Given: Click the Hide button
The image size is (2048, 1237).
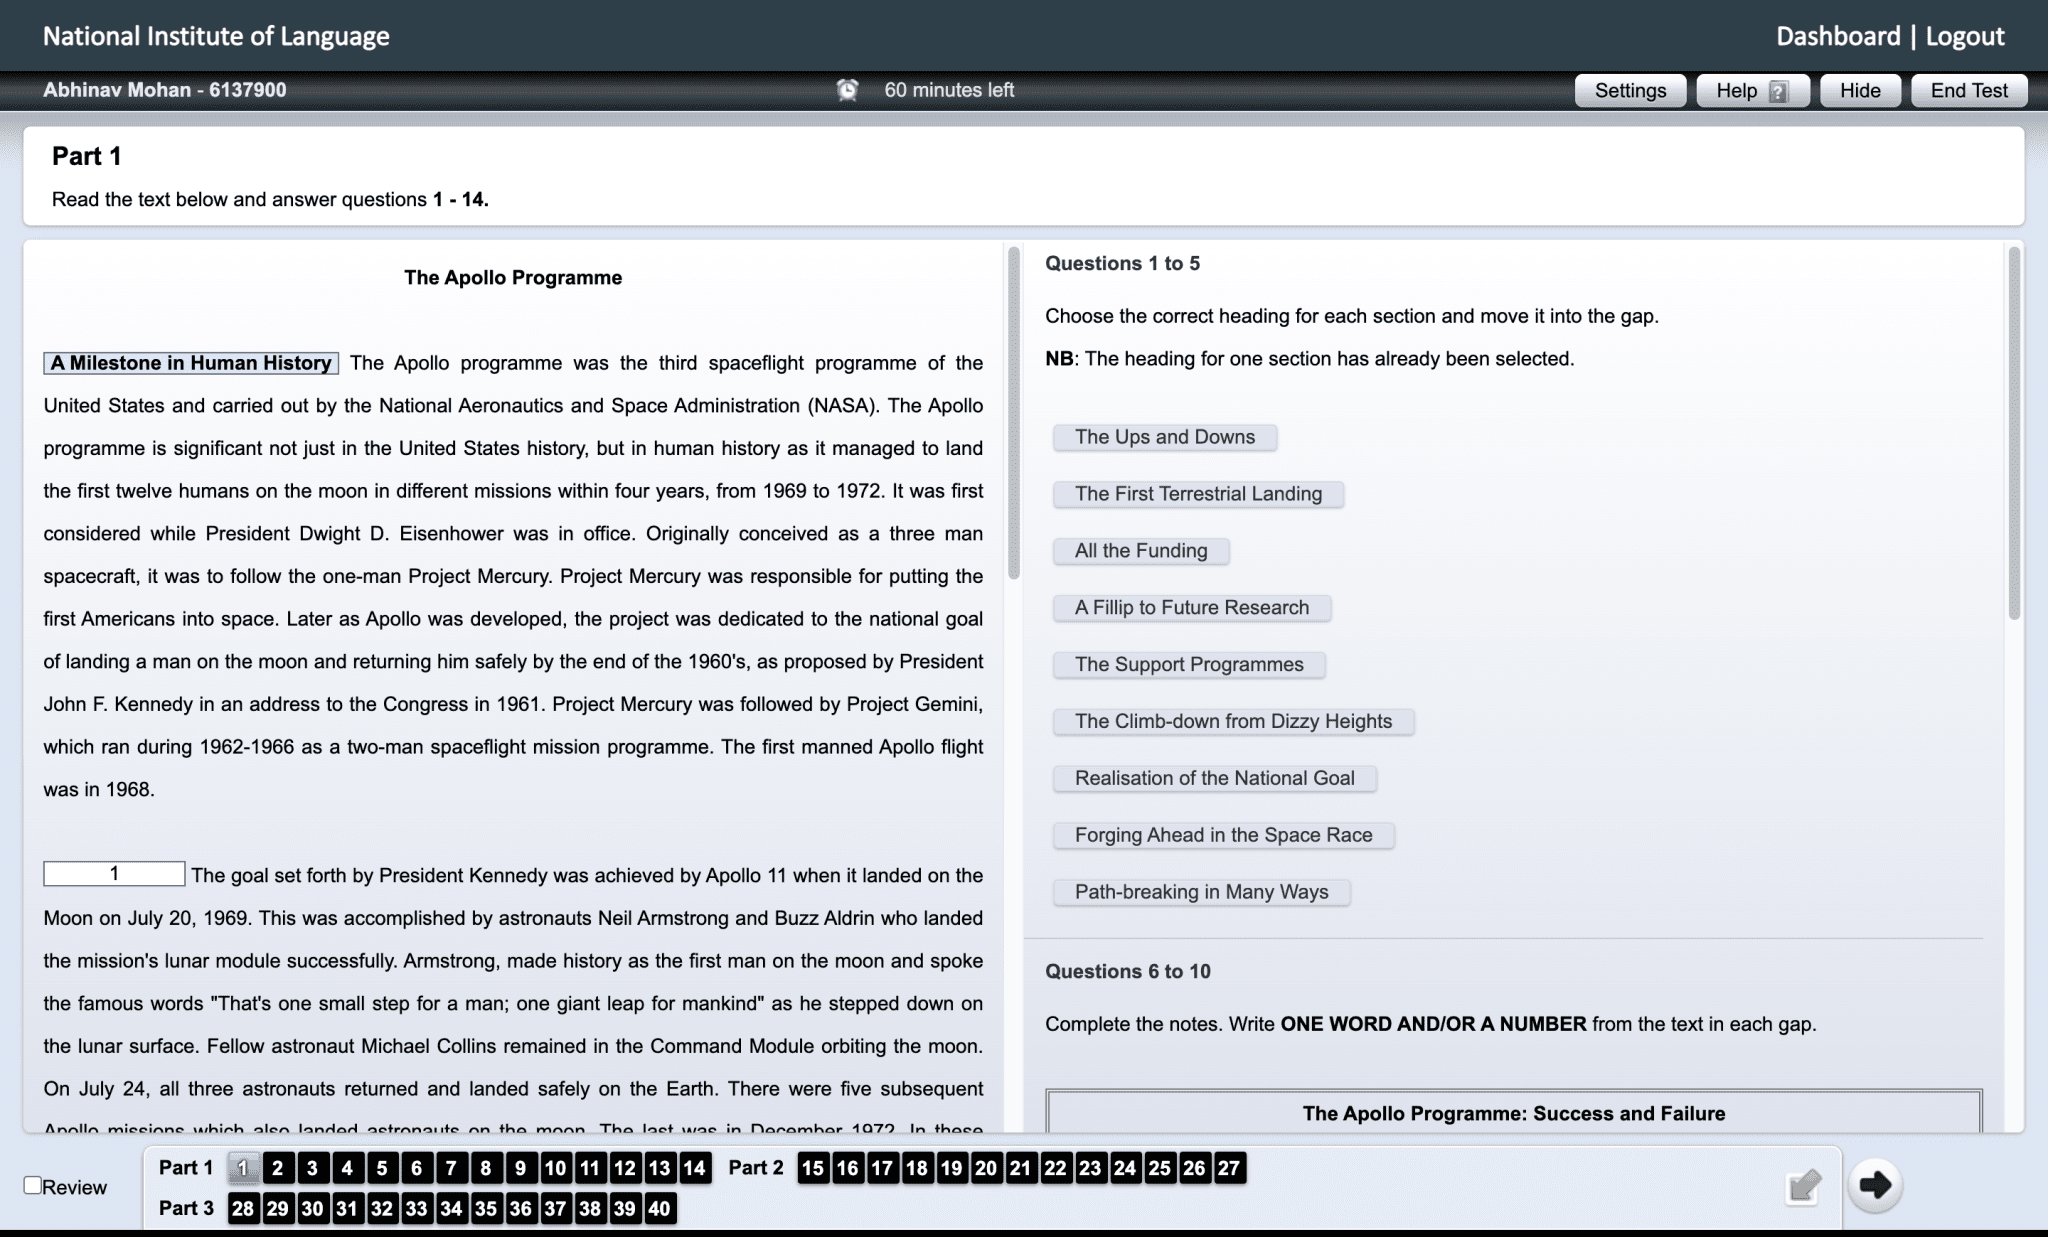Looking at the screenshot, I should [1860, 90].
